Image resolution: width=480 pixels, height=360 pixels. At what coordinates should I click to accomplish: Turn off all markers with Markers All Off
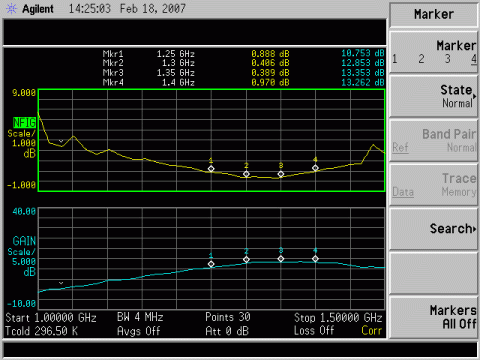click(434, 317)
